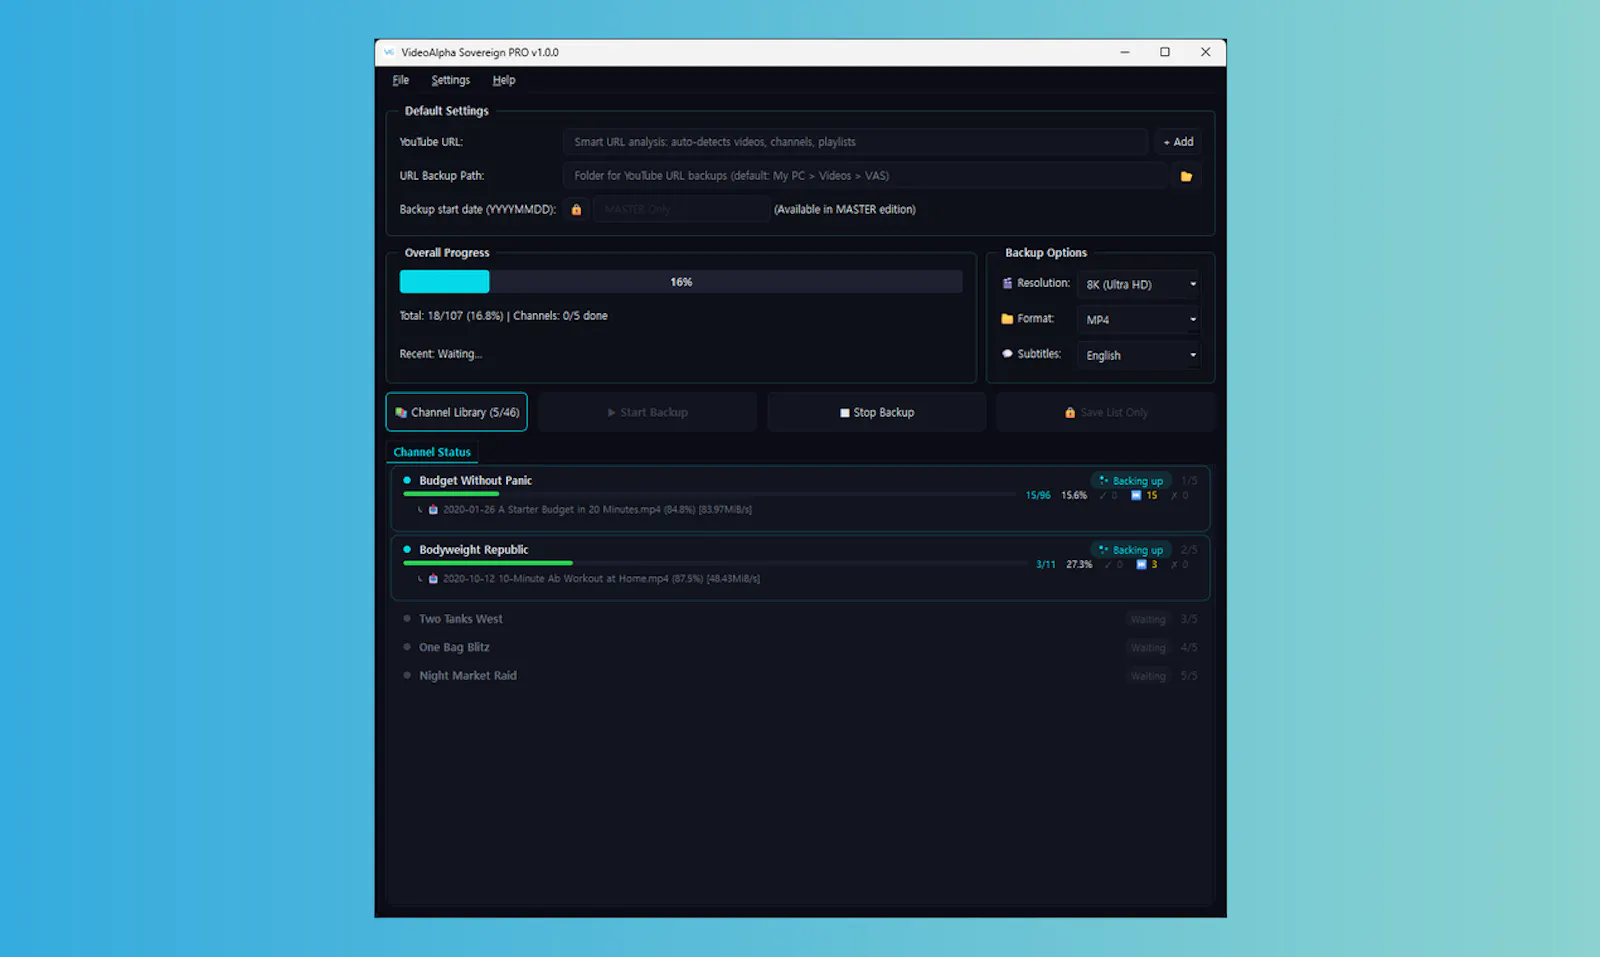Open the File menu

[401, 80]
